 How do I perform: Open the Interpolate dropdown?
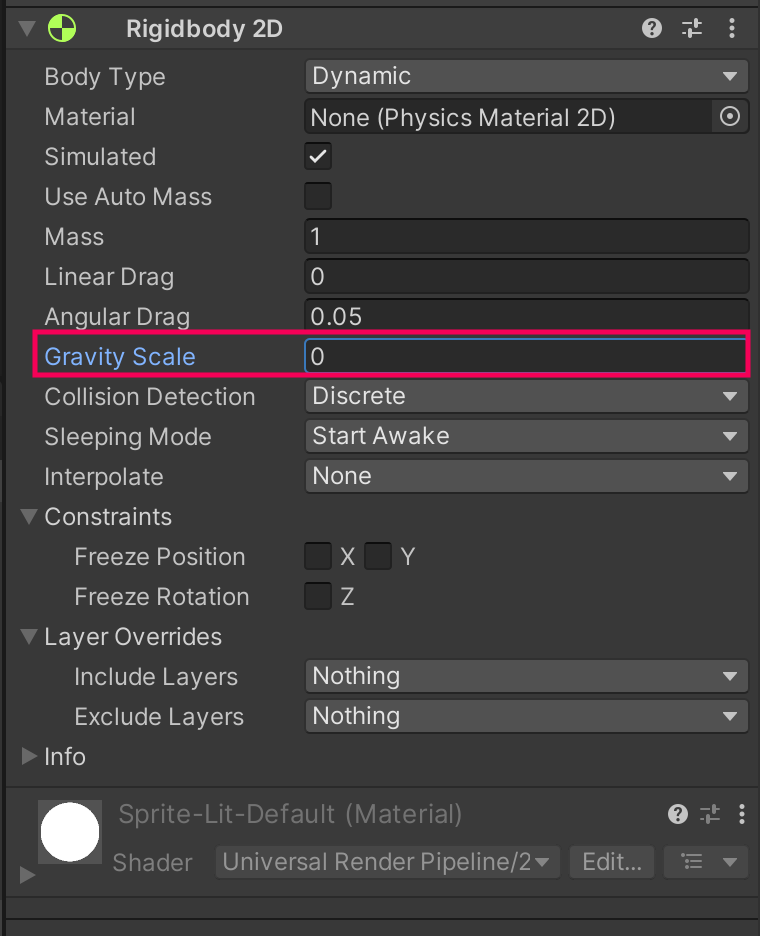click(525, 476)
